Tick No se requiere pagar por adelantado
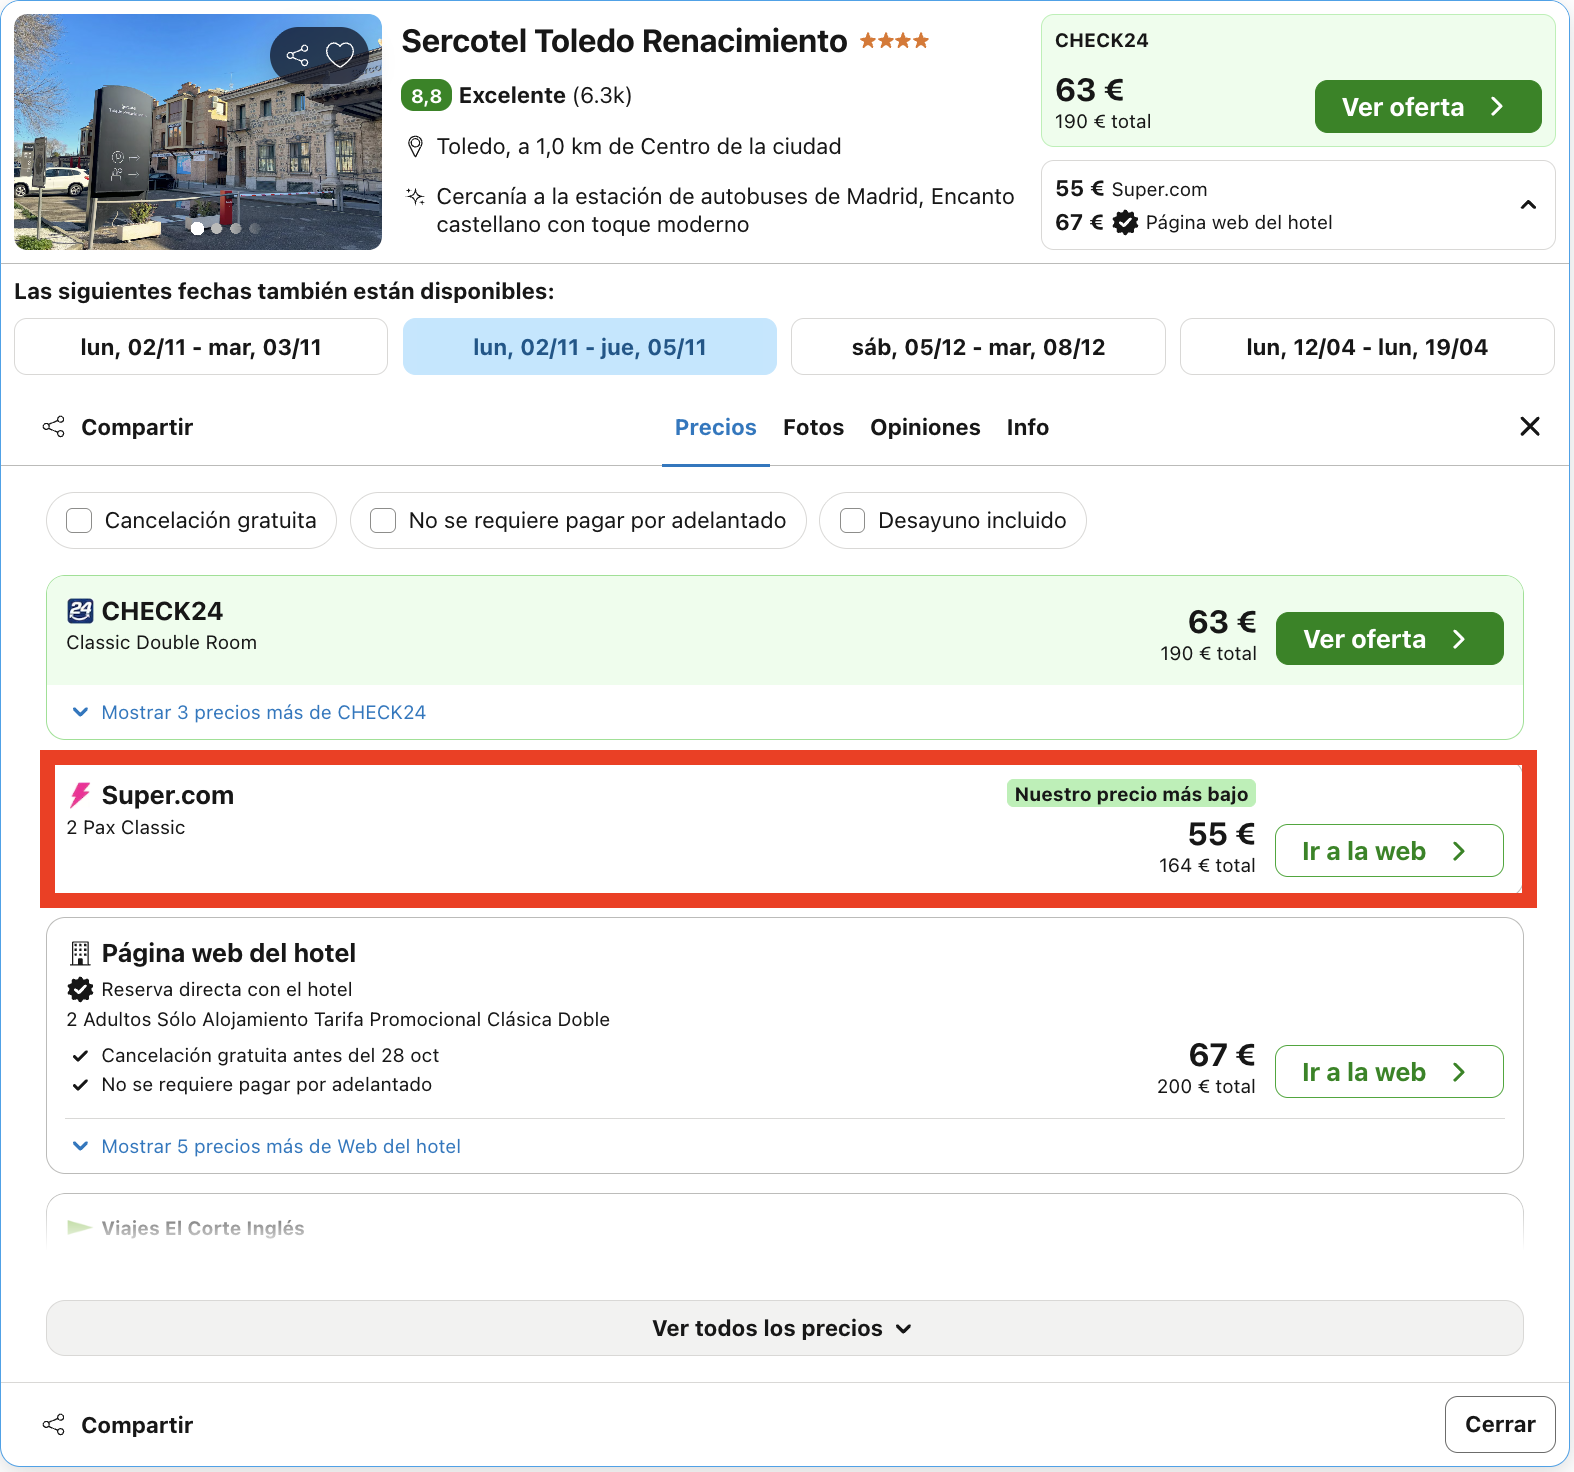Screen dimensions: 1574x1472 click(383, 521)
